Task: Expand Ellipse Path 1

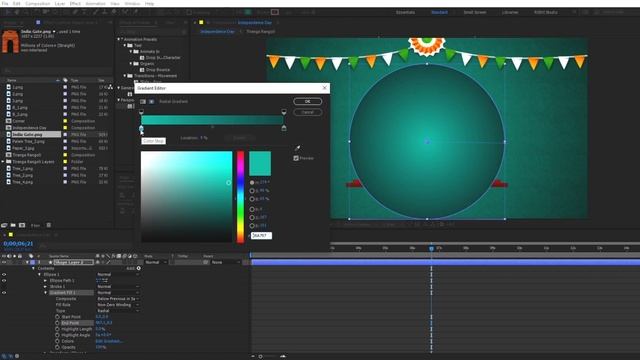Action: (45, 280)
